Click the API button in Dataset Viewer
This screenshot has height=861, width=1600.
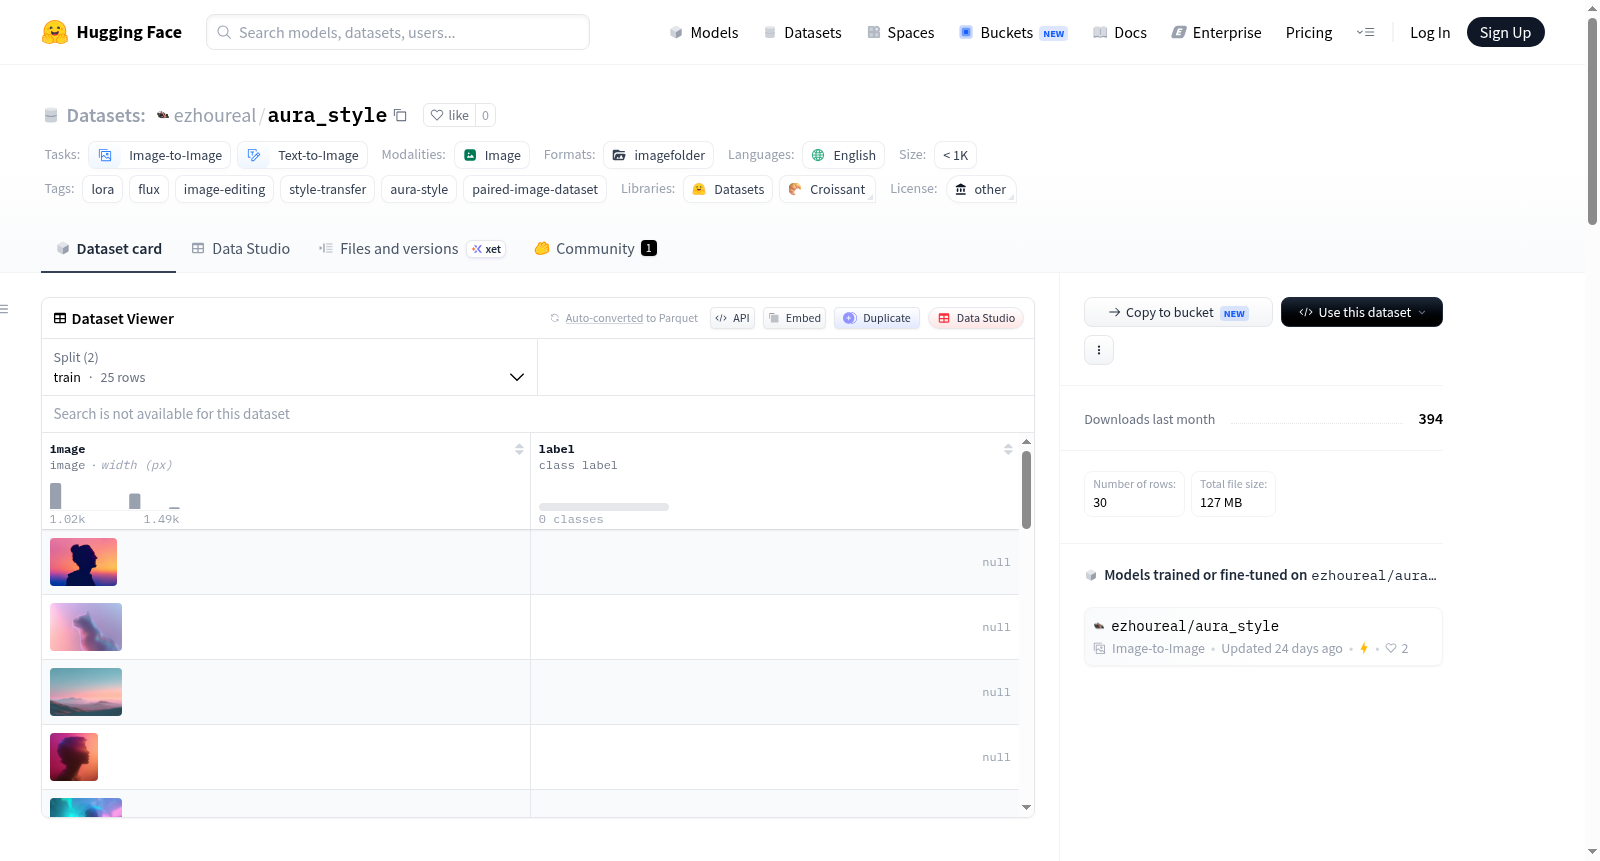coord(732,318)
